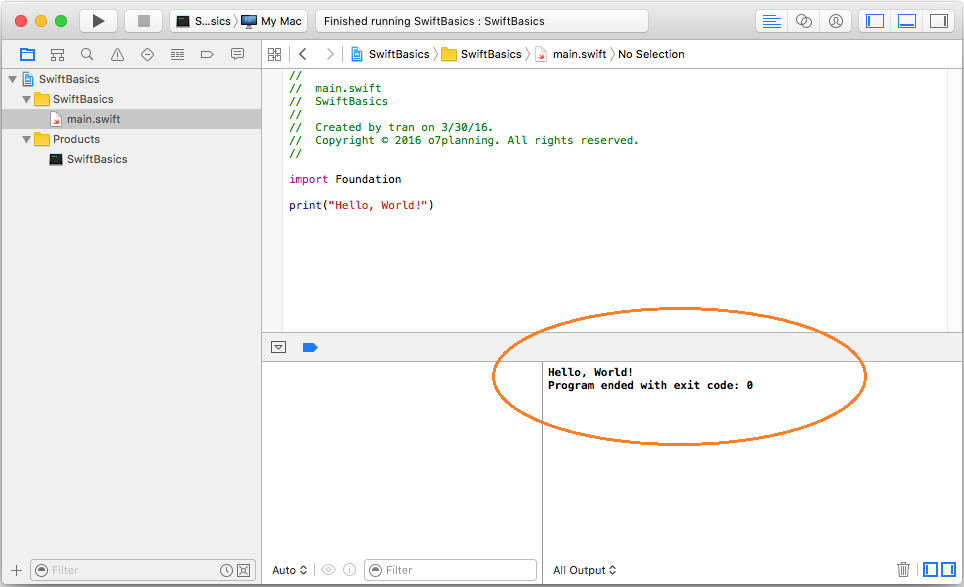964x587 pixels.
Task: Click the Hello, World! console output
Action: point(590,372)
